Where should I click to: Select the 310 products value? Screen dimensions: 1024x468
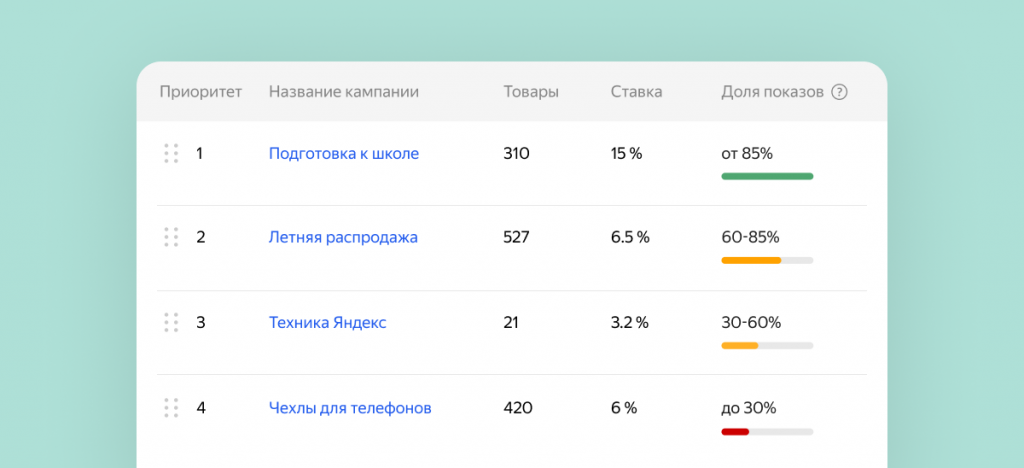(517, 154)
